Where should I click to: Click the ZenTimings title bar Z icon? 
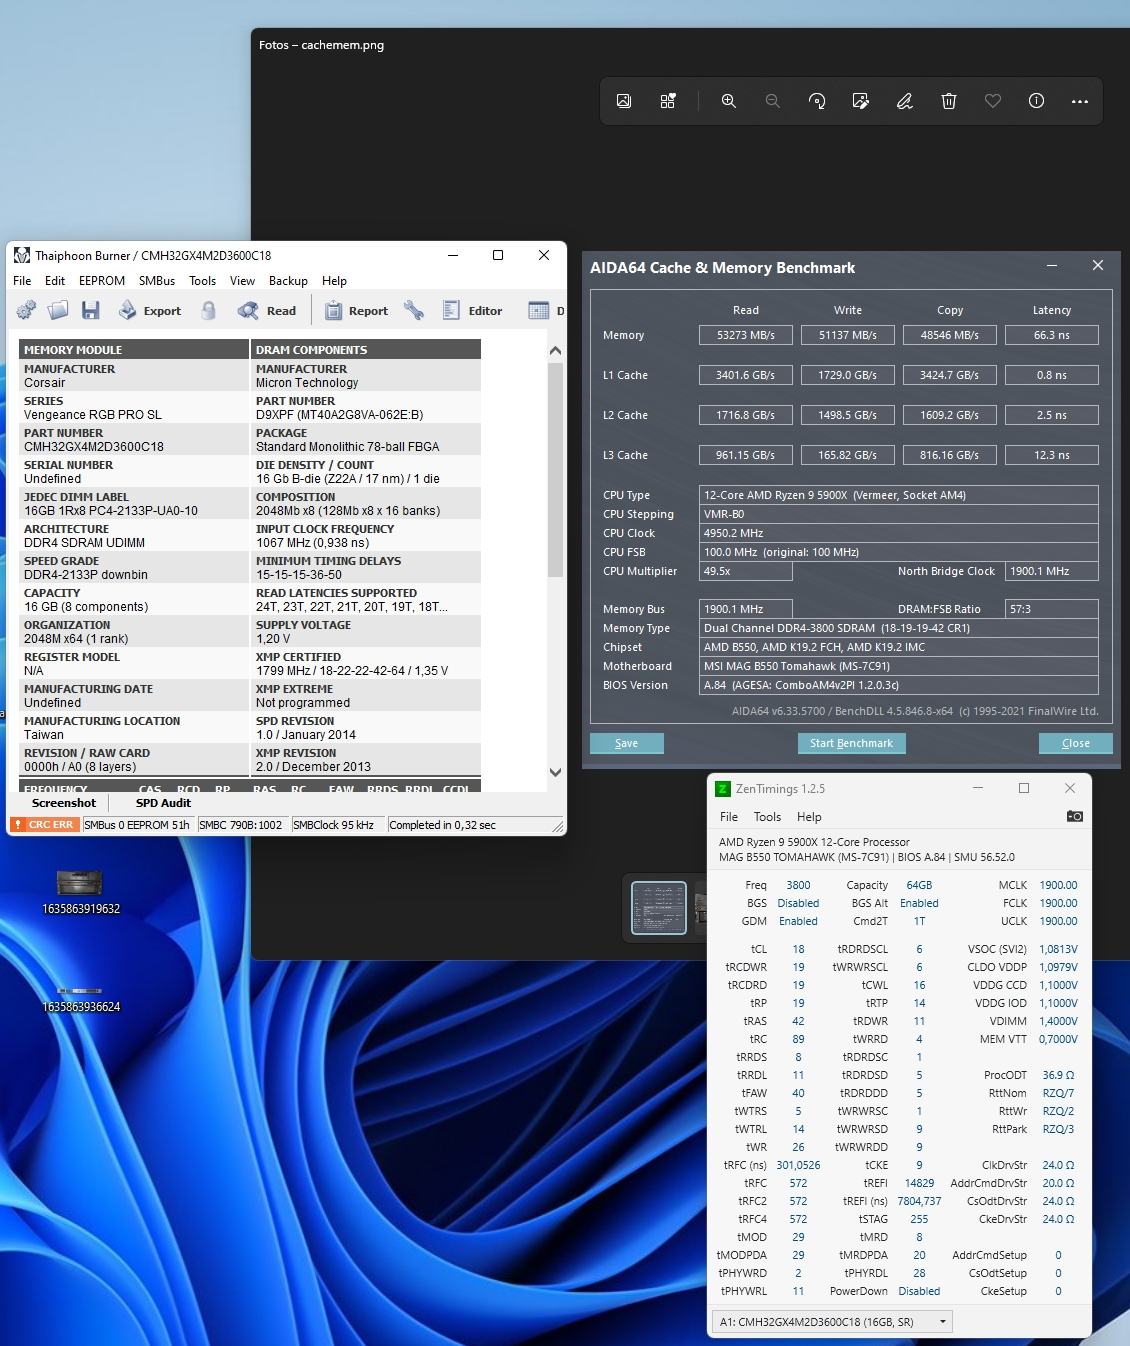point(723,789)
